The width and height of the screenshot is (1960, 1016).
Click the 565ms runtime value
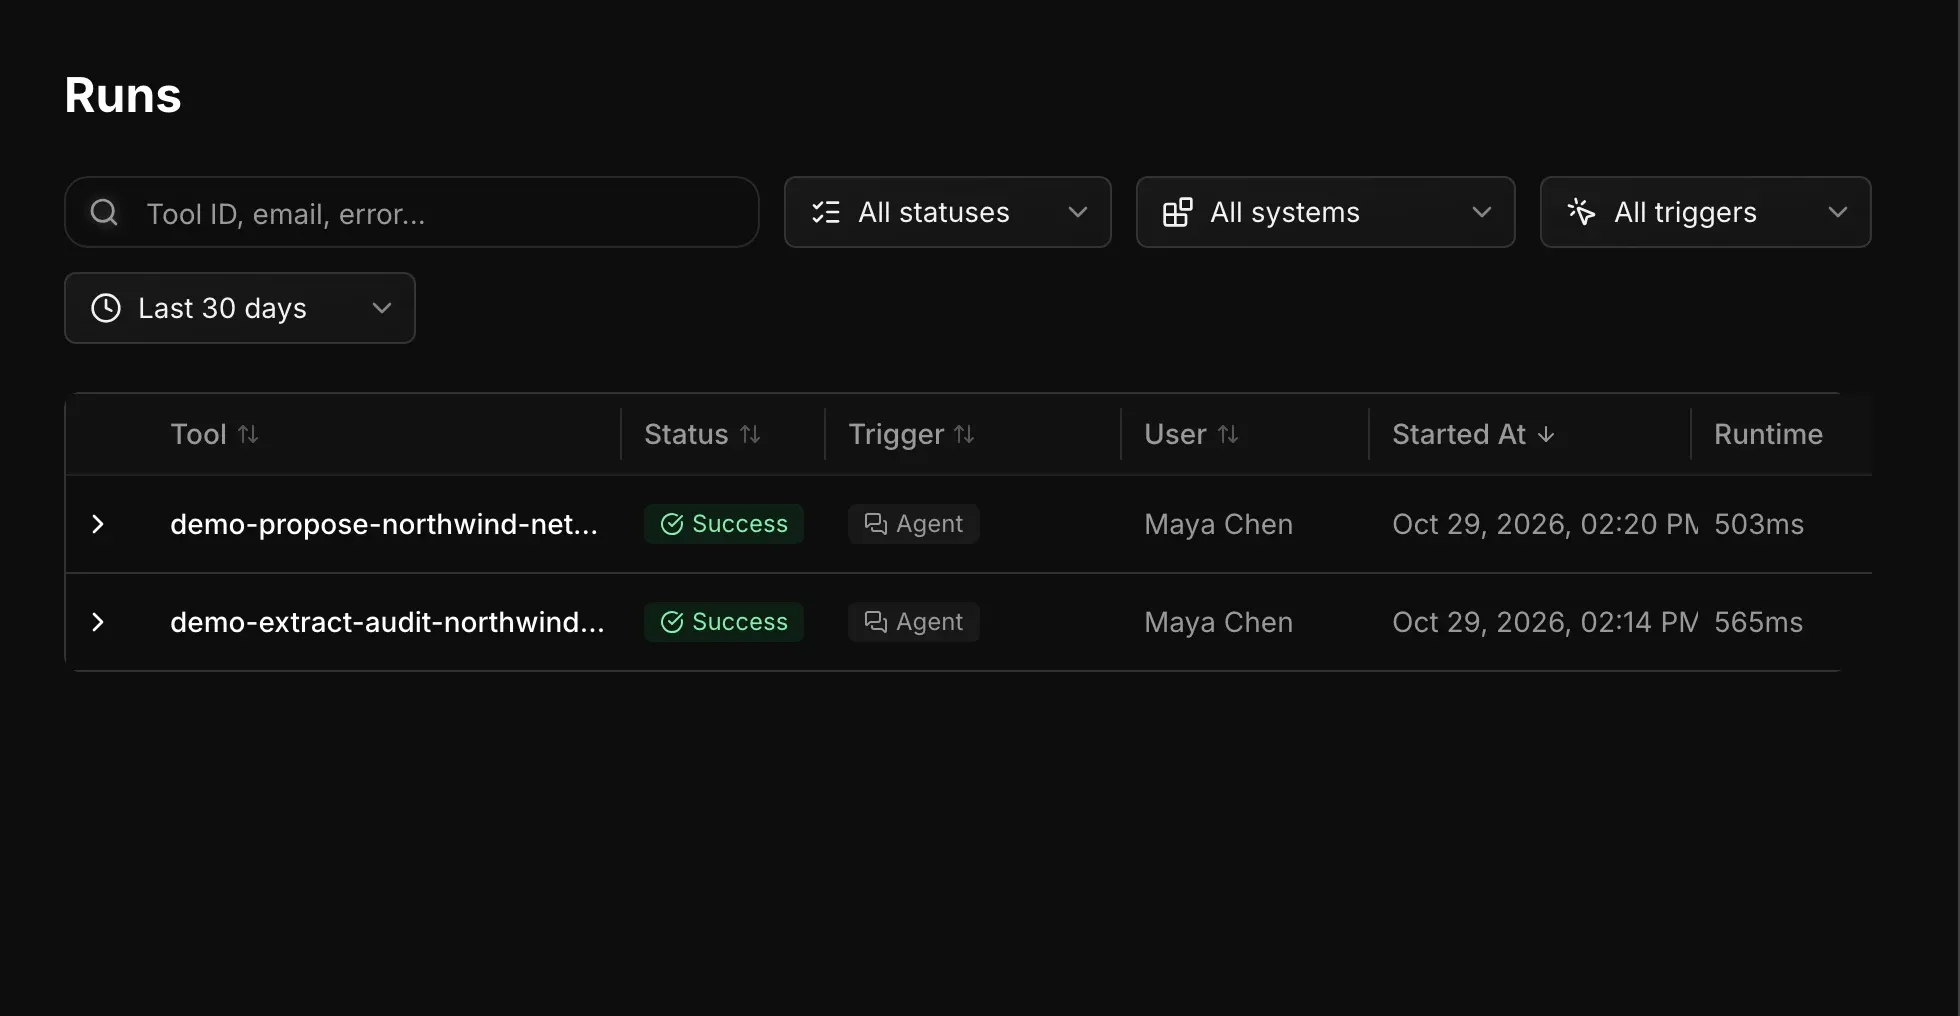[x=1759, y=622]
